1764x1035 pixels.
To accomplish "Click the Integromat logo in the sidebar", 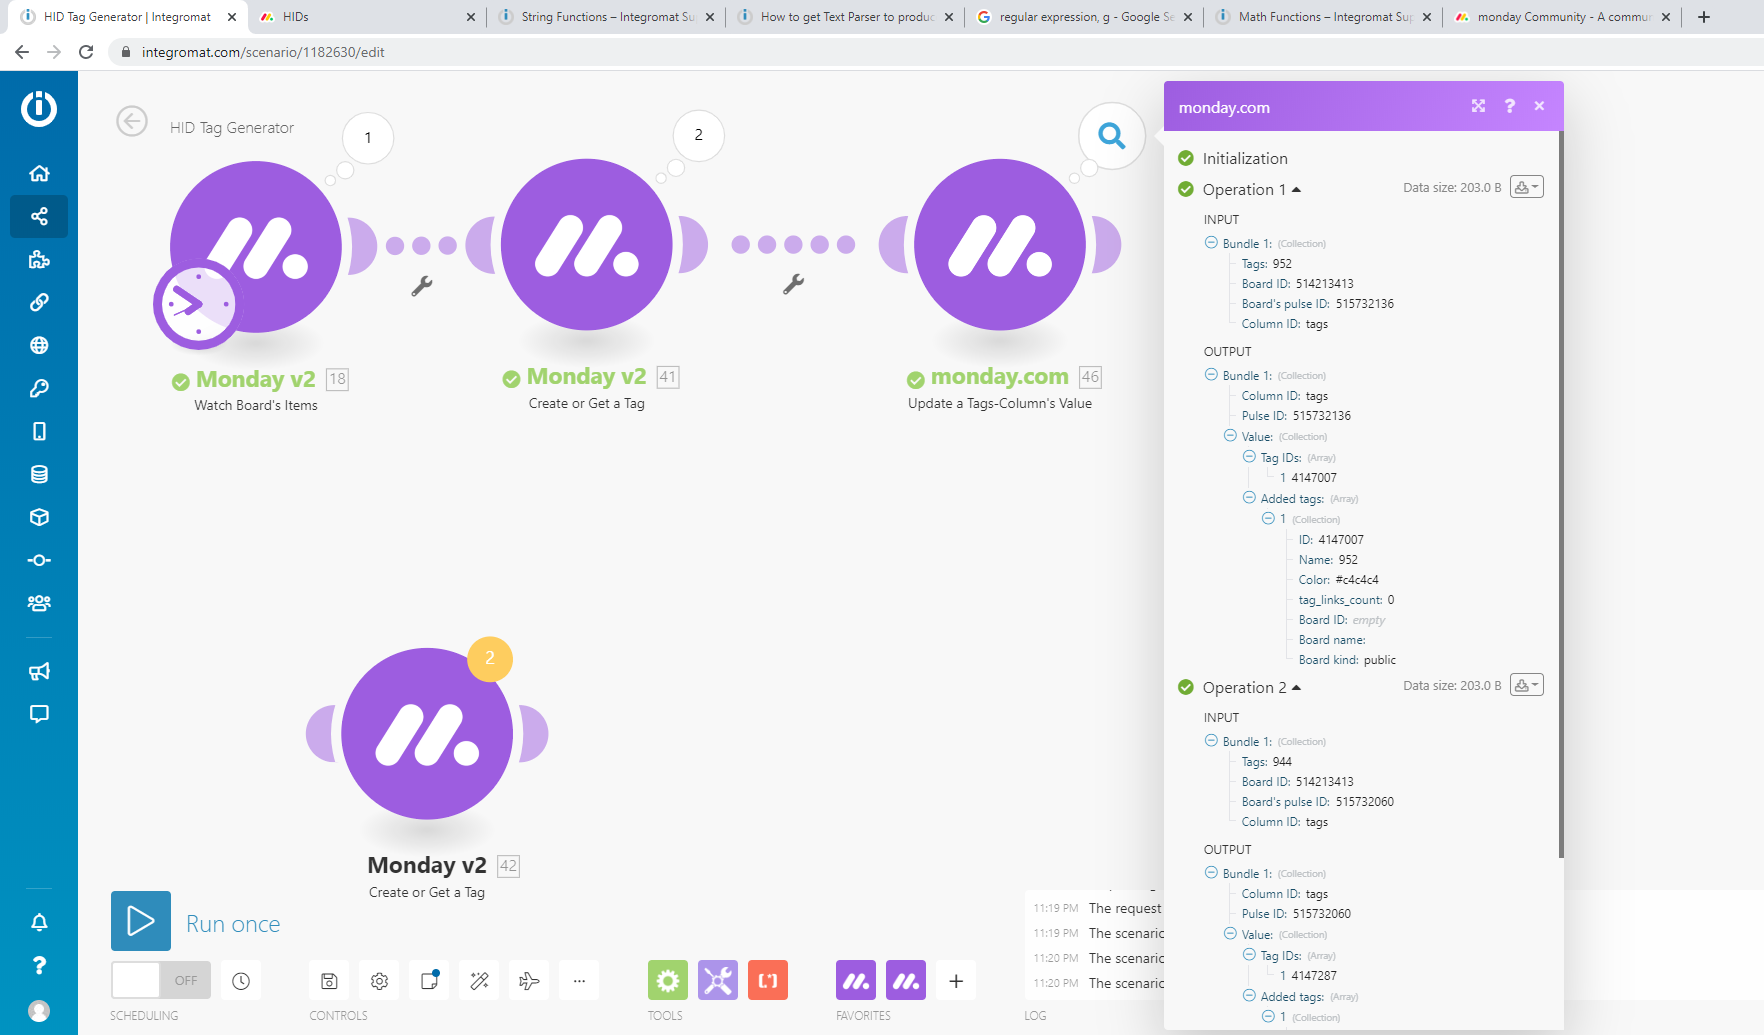I will coord(39,108).
